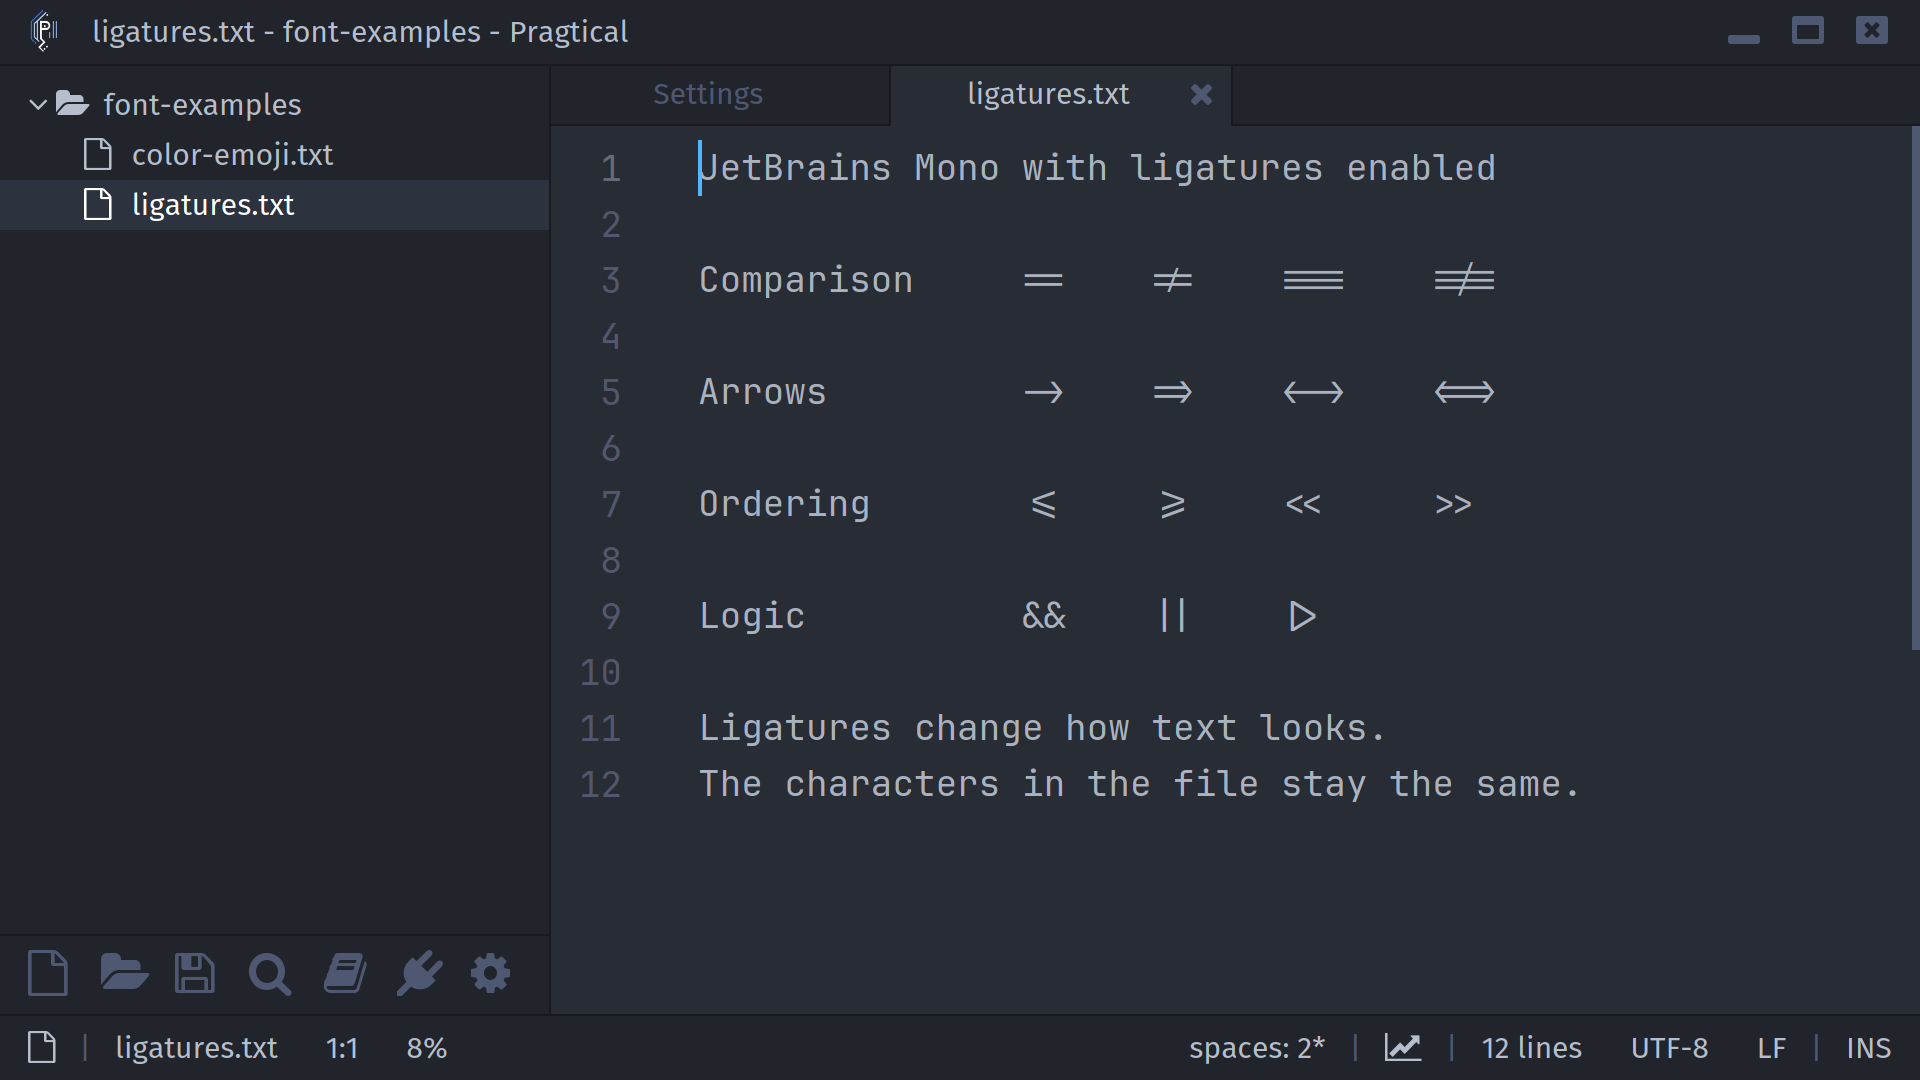This screenshot has height=1080, width=1920.
Task: Click 'JetBrains Mono with ligatures enabled' heading
Action: pyautogui.click(x=1098, y=168)
